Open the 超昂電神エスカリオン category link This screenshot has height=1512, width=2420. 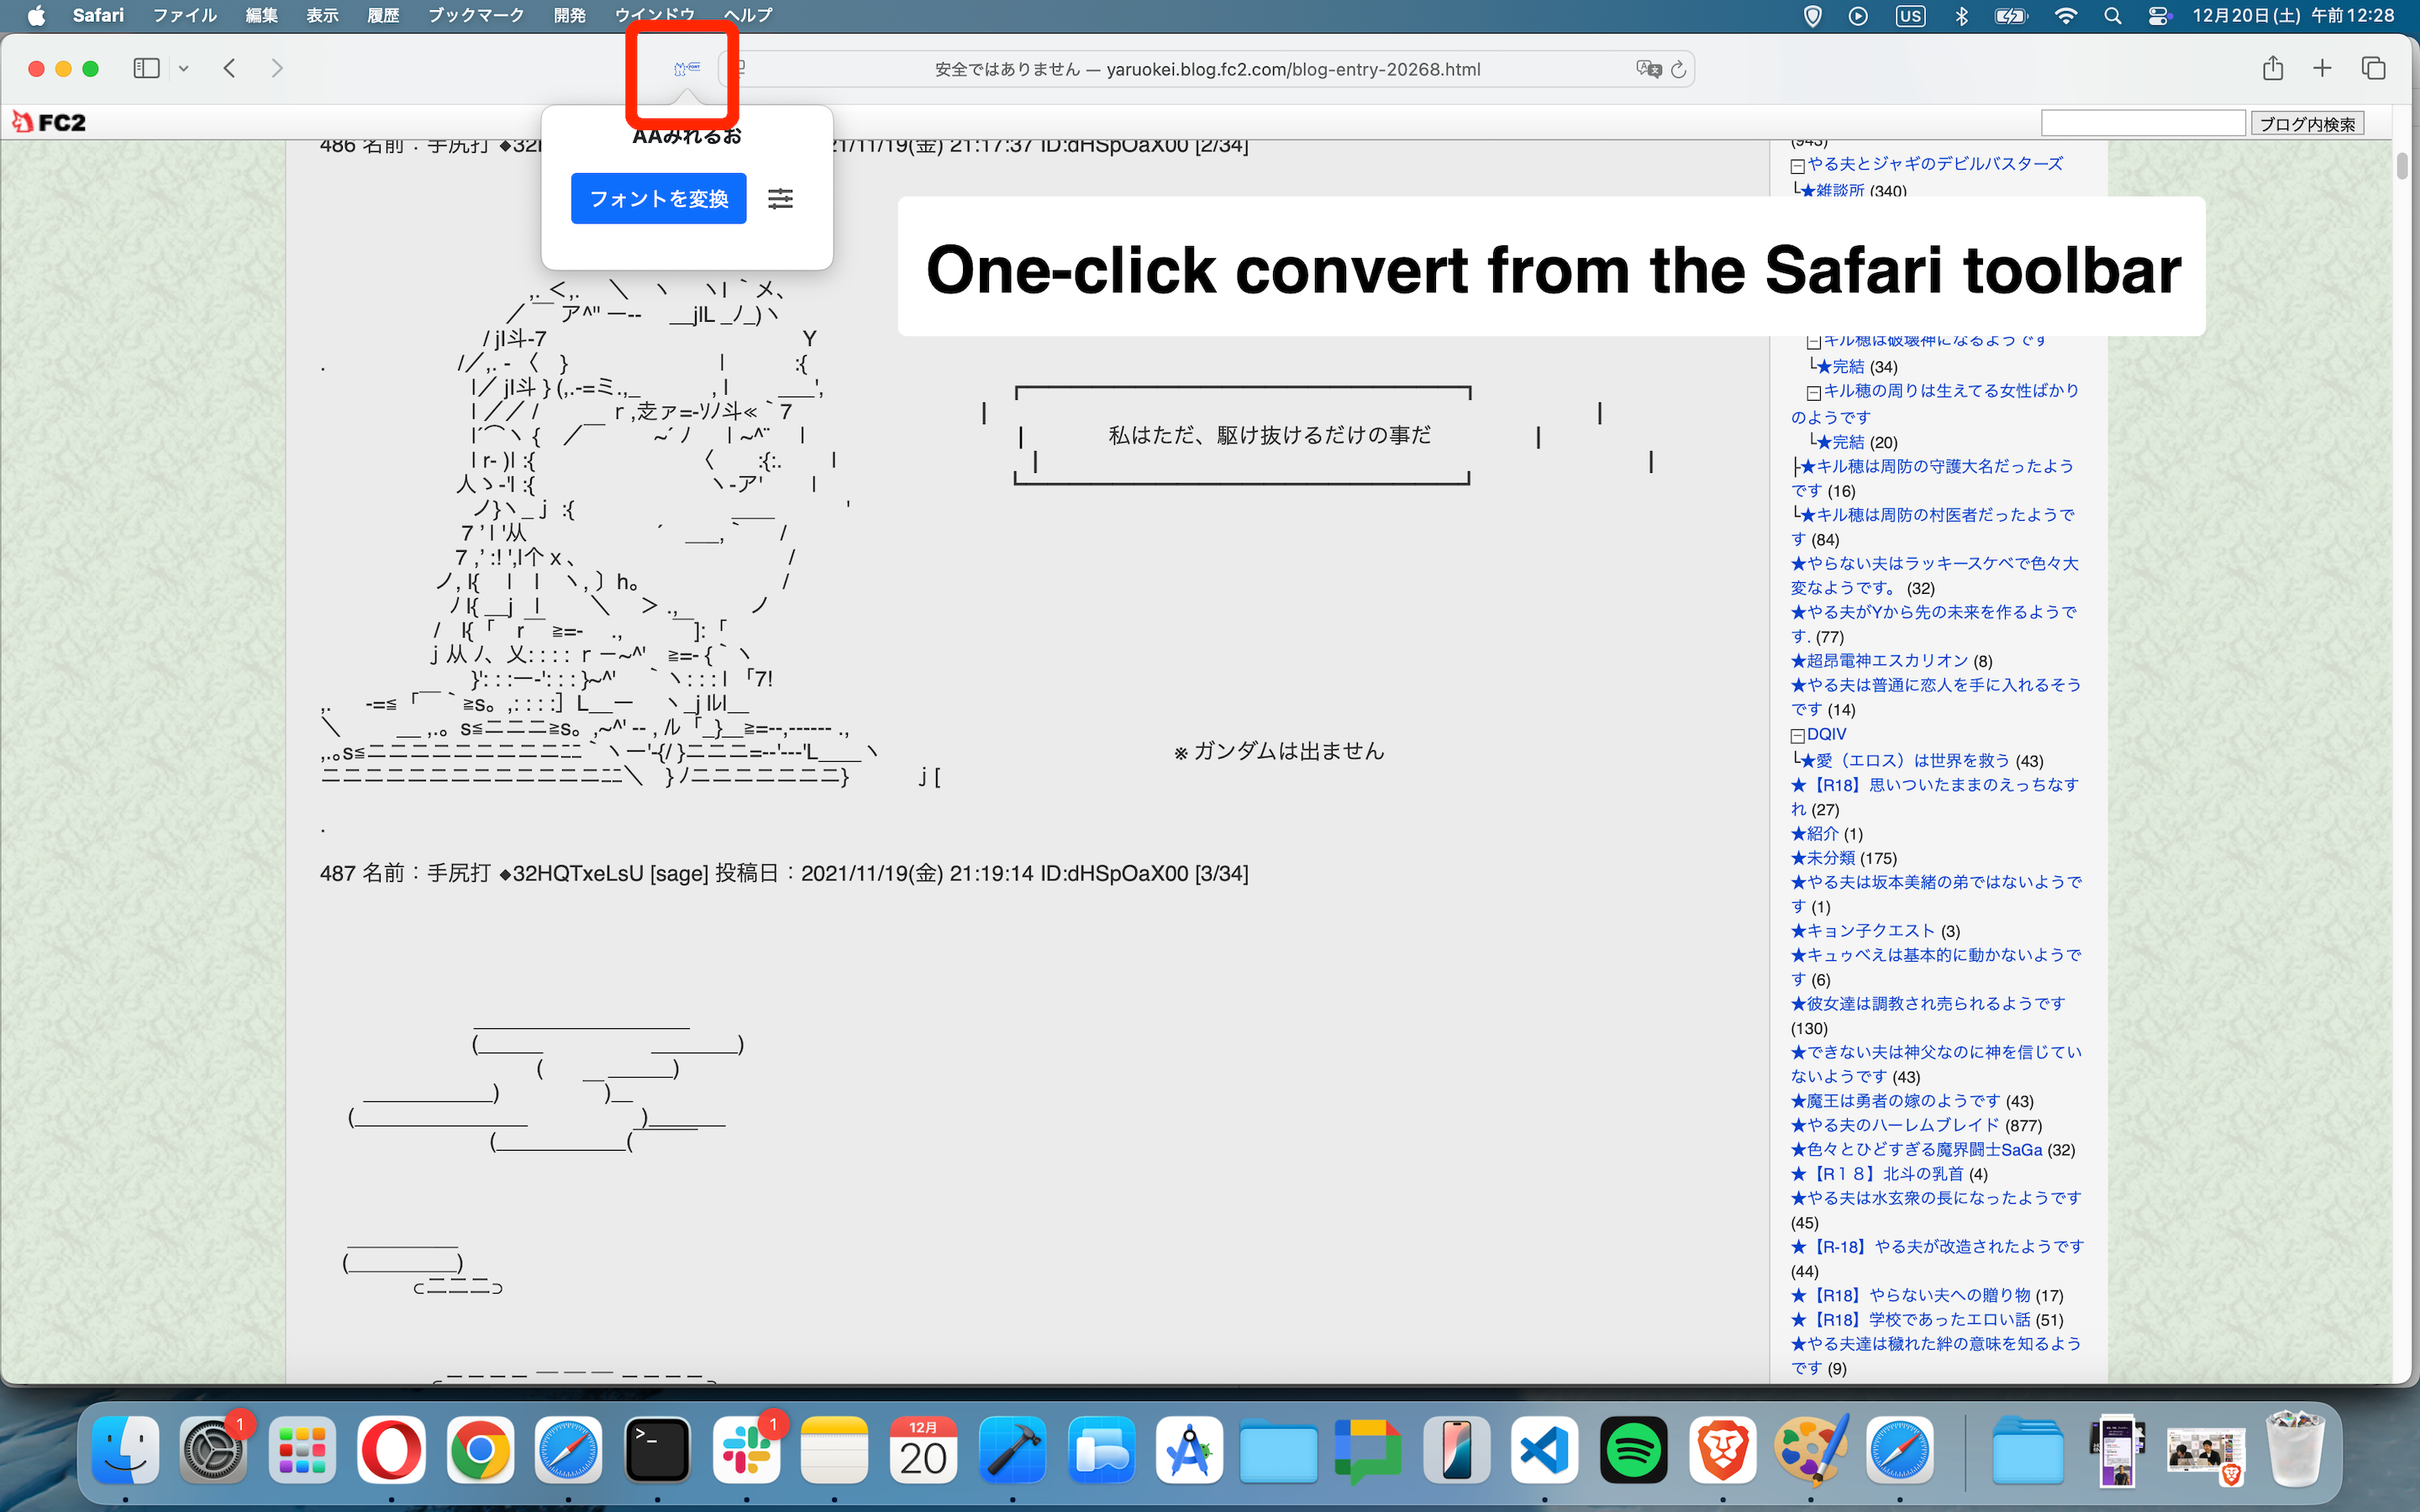1880,660
